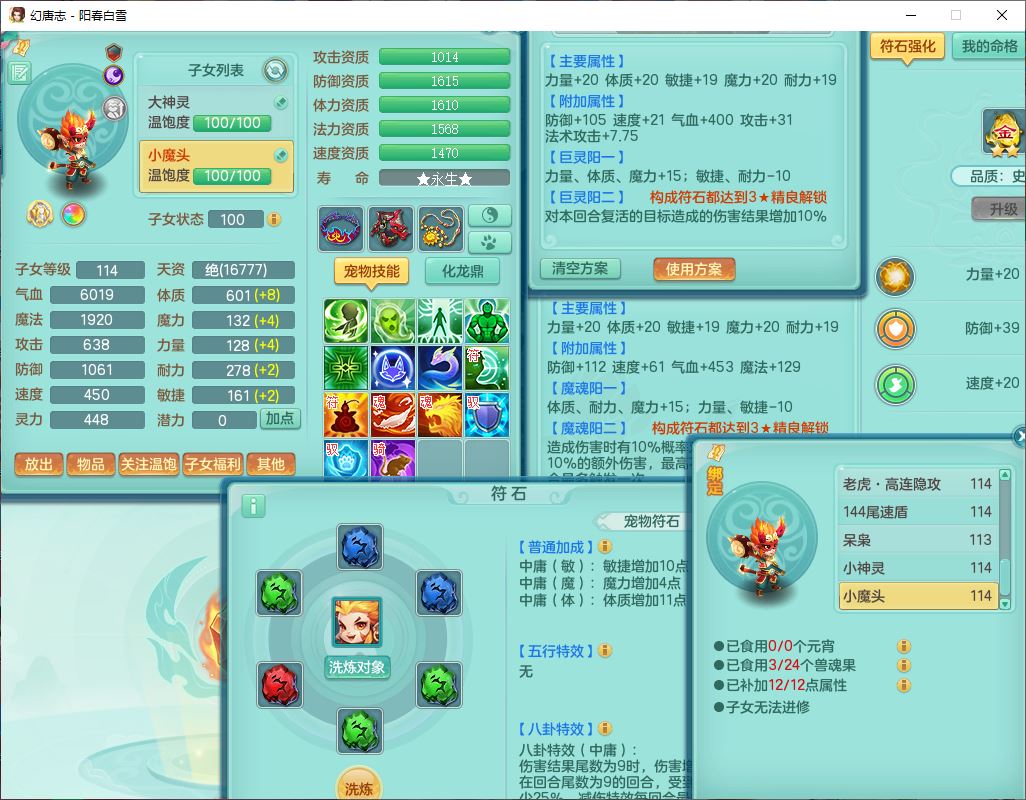The image size is (1026, 800).
Task: Refresh the 子女列表 children list
Action: click(275, 70)
